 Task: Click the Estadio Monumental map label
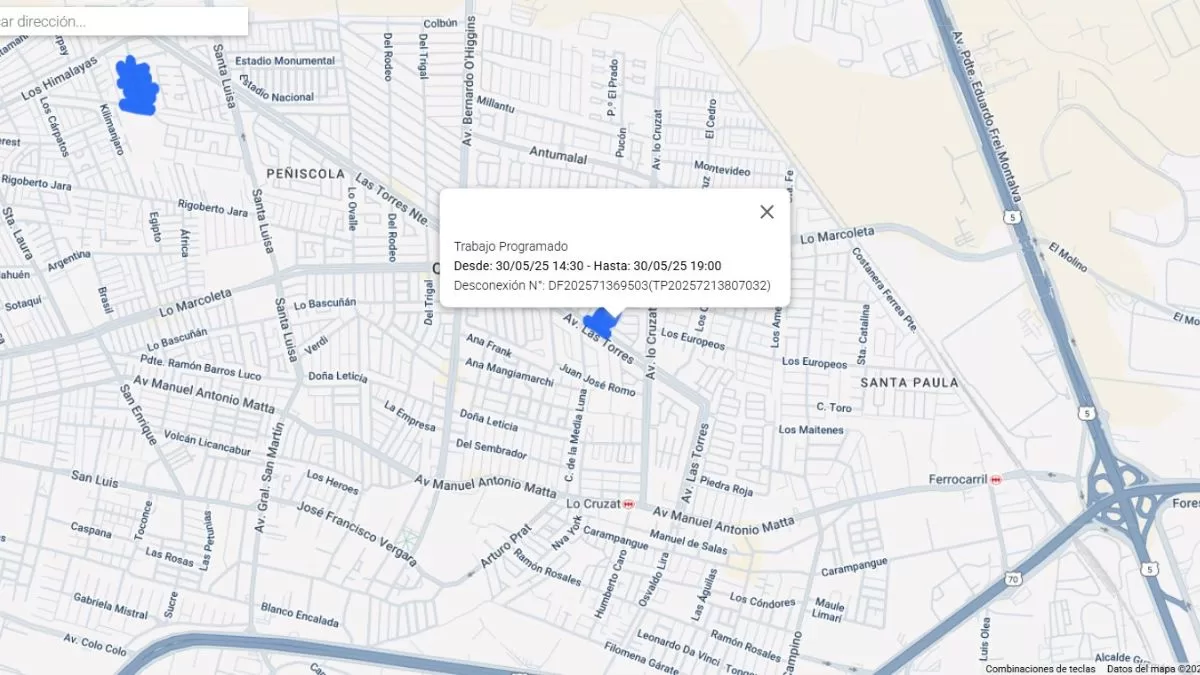coord(283,61)
